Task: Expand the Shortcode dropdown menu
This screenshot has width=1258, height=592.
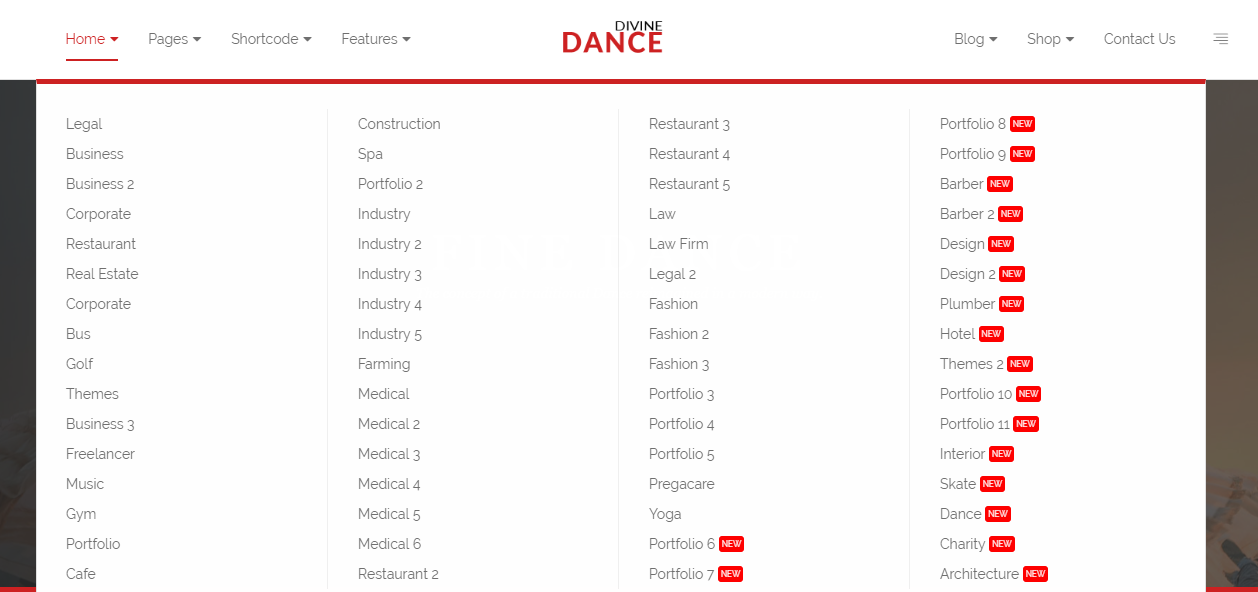Action: coord(271,39)
